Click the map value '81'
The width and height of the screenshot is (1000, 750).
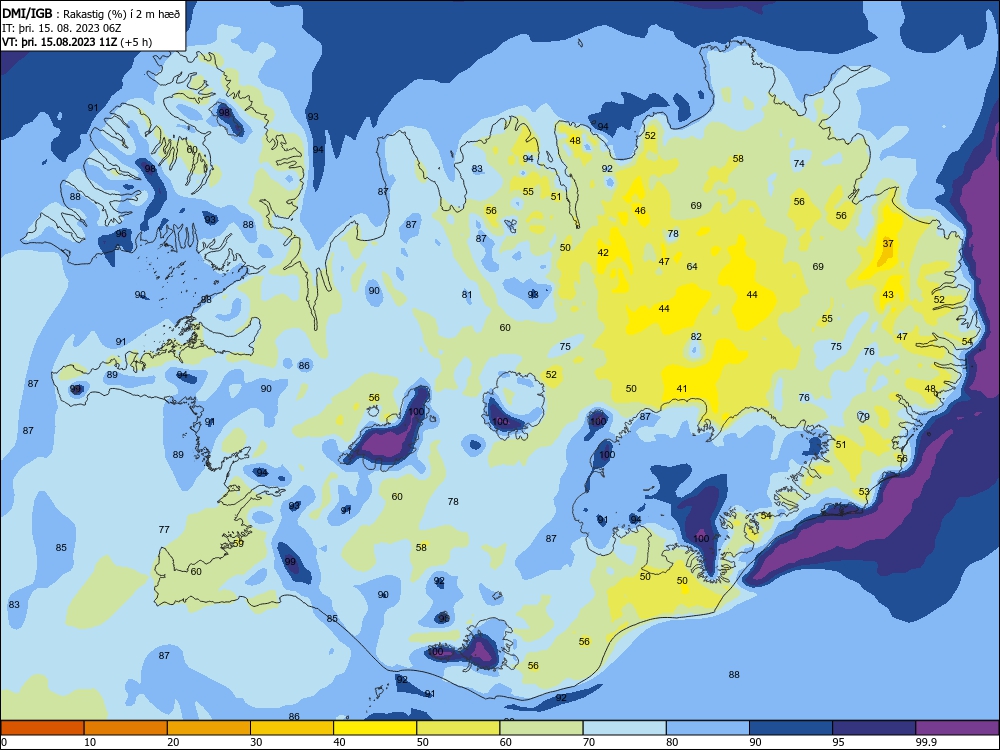pyautogui.click(x=467, y=295)
